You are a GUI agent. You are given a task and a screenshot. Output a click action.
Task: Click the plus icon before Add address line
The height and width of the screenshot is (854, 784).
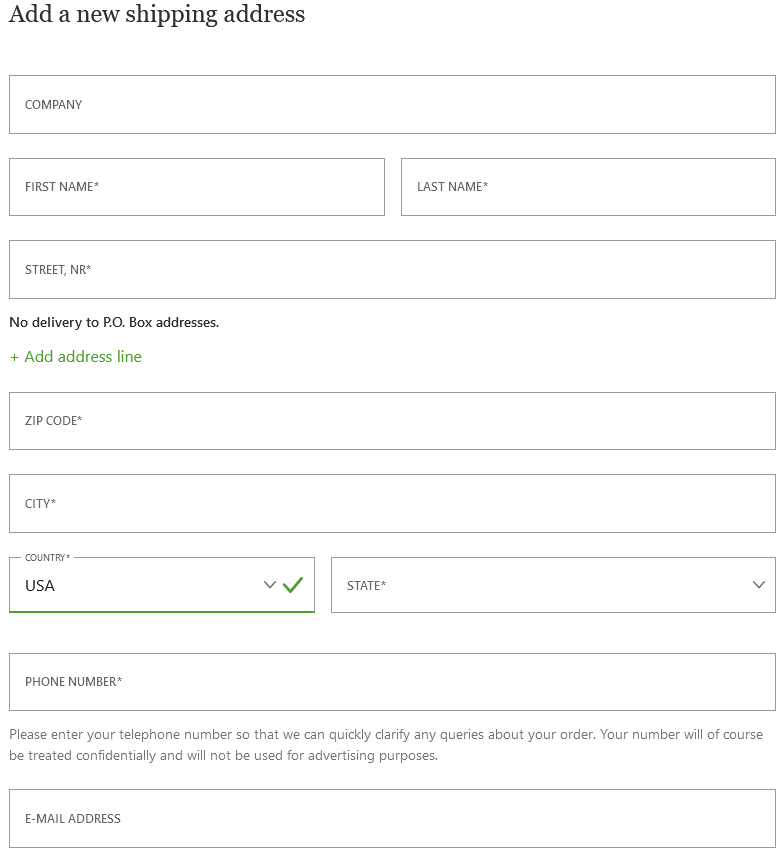tap(14, 357)
